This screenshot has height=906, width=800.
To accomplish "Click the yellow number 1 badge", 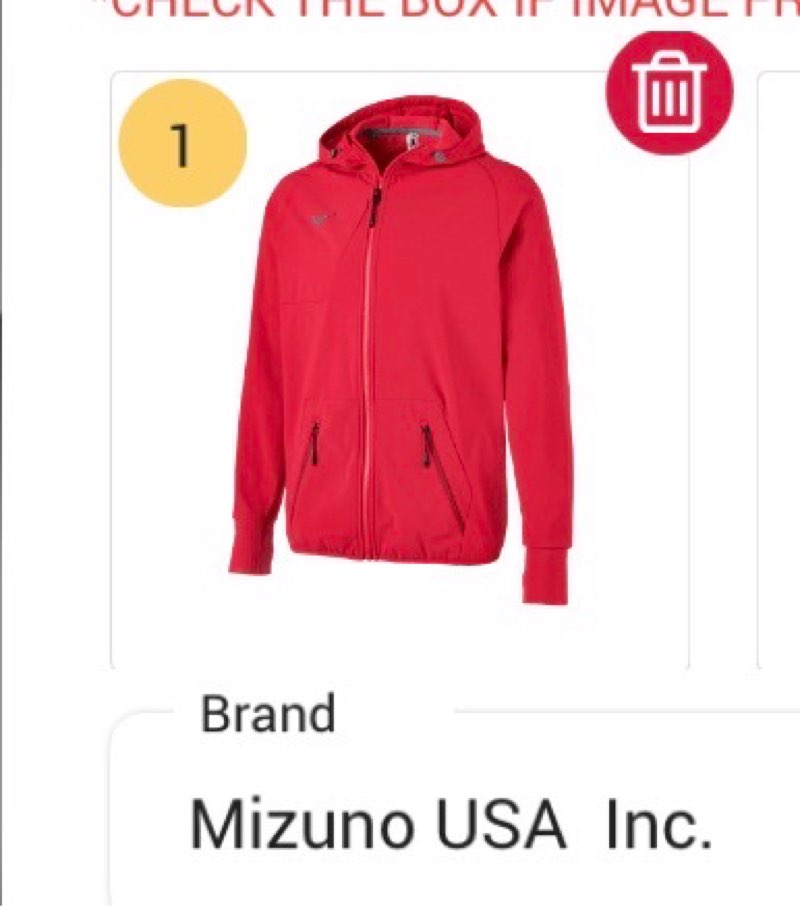I will (x=183, y=143).
